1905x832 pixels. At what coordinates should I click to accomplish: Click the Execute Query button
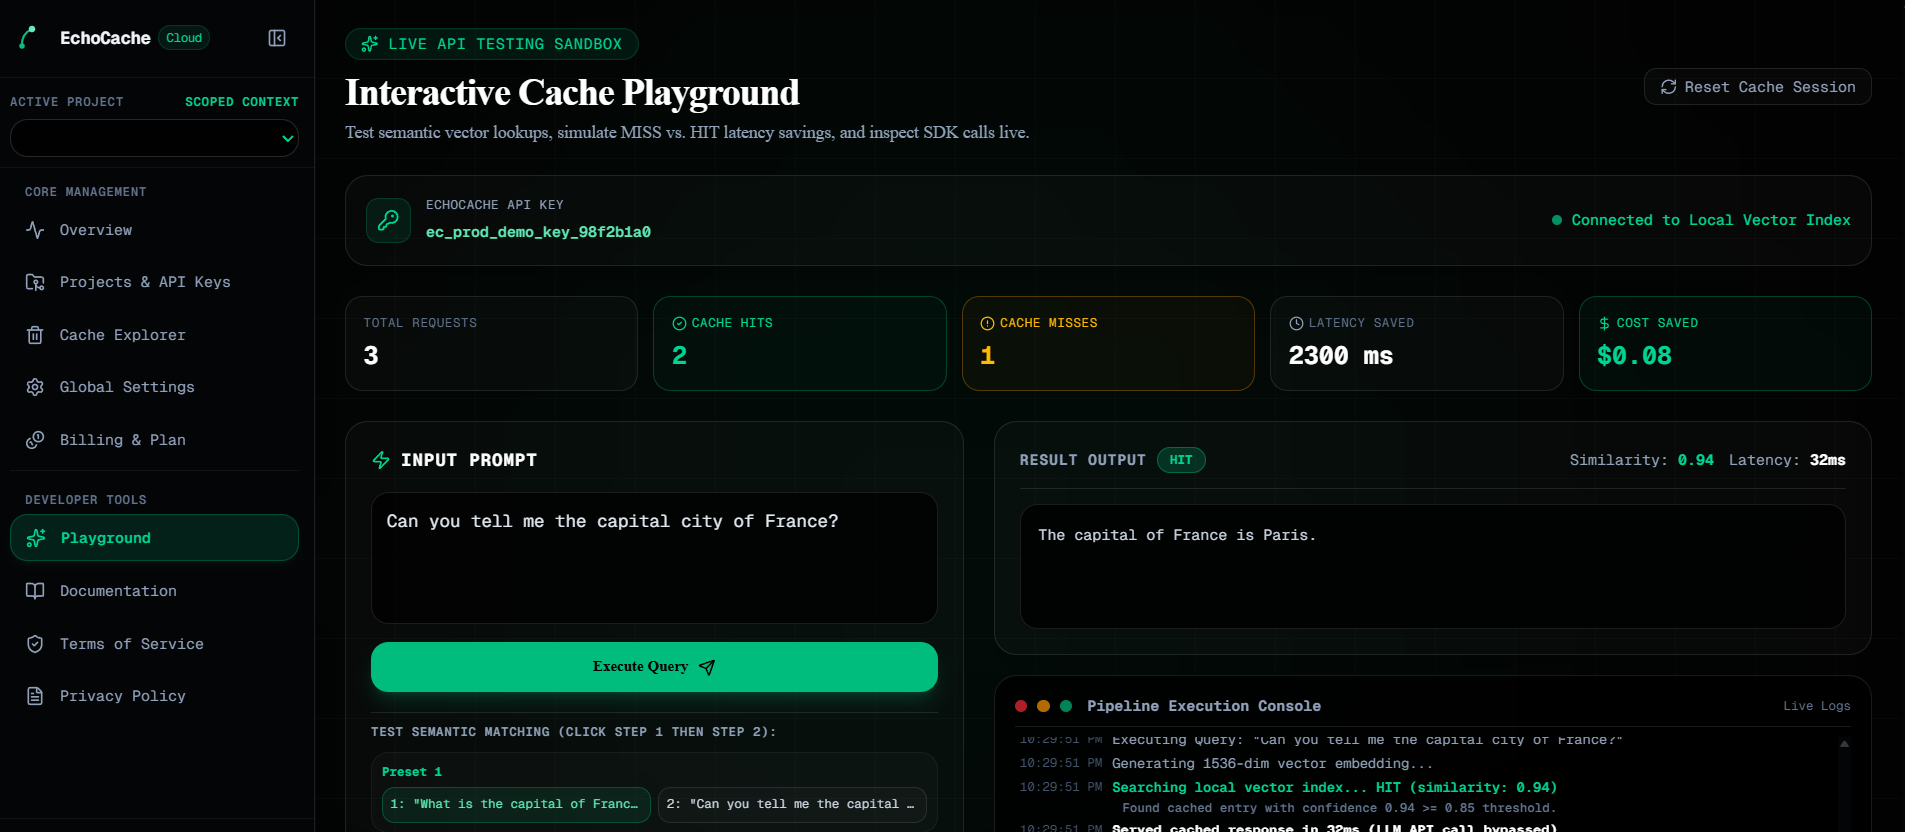point(654,667)
